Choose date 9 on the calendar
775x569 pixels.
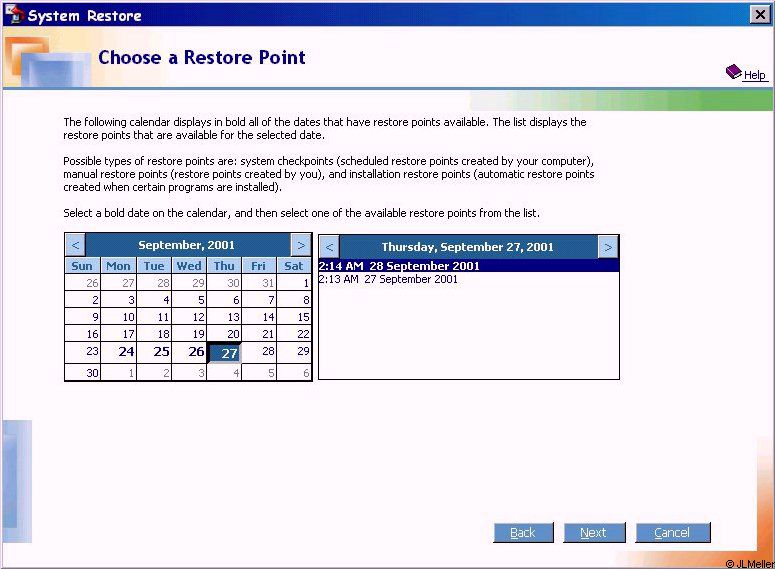tap(83, 317)
